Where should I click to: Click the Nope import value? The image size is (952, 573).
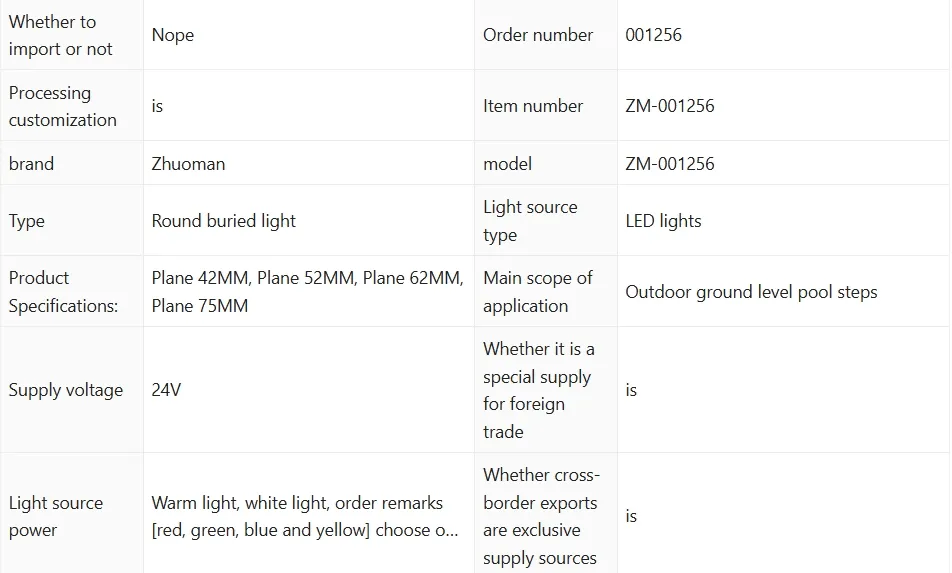coord(172,35)
